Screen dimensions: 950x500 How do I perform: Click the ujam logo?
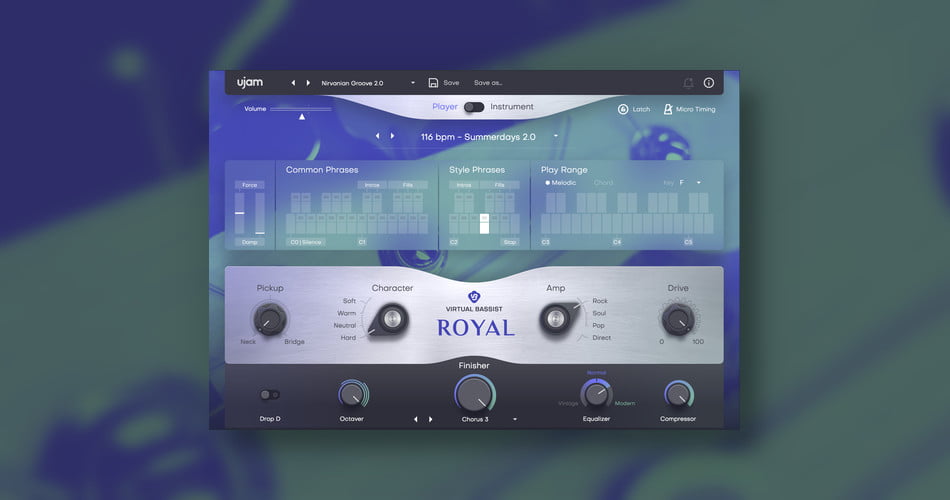[x=250, y=82]
